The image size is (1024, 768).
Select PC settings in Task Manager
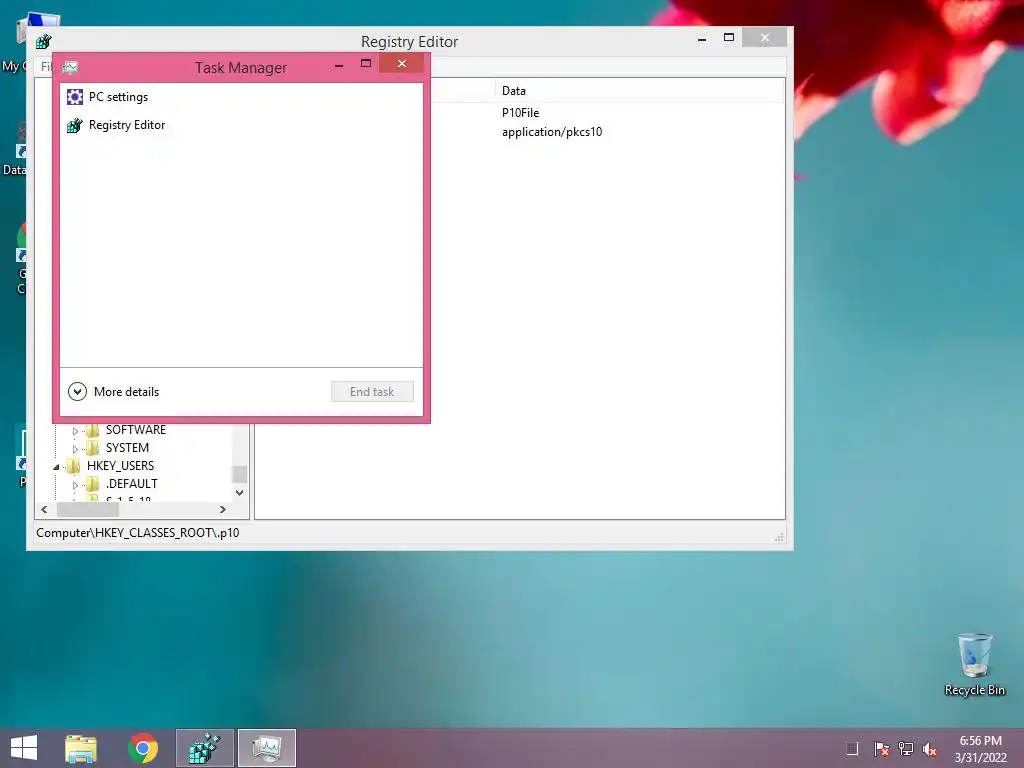[241, 97]
